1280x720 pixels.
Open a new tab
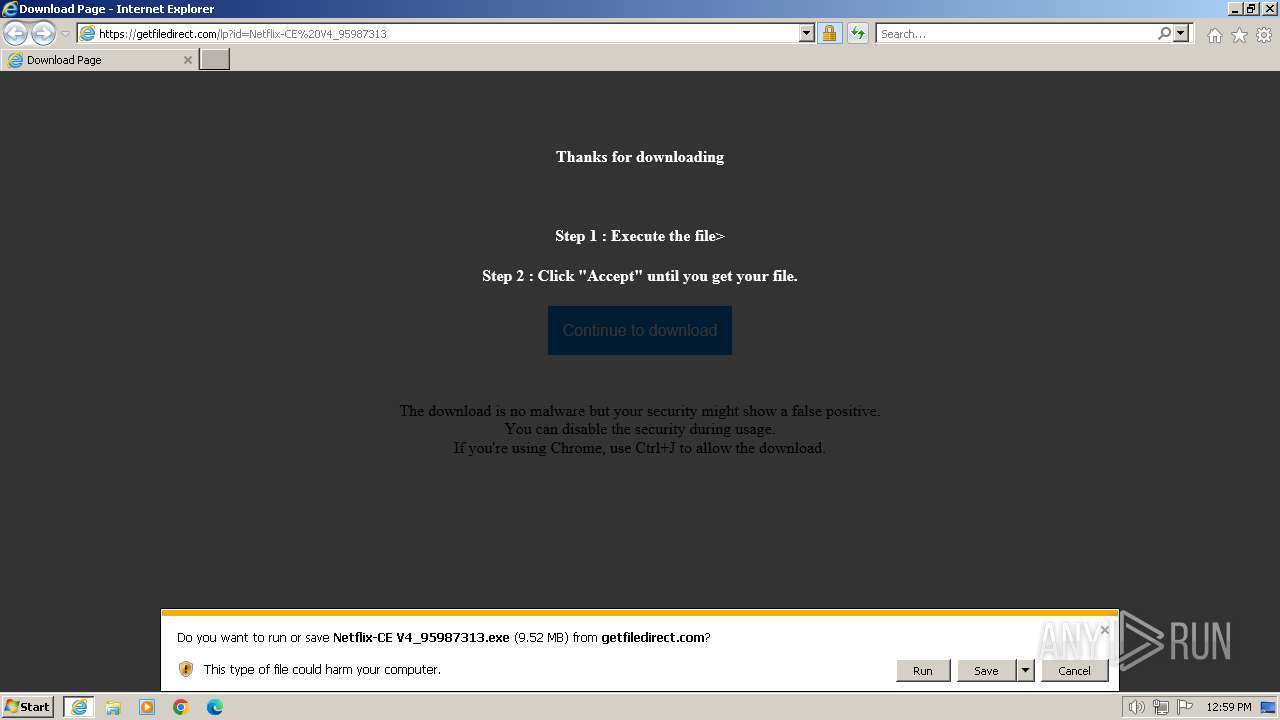215,60
